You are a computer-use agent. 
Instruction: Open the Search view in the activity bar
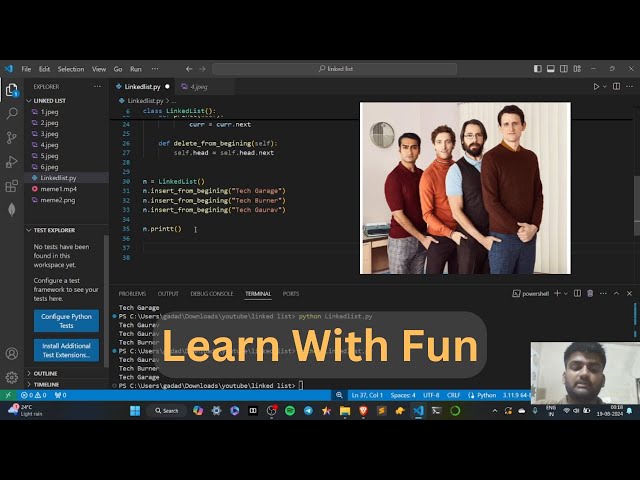point(12,113)
